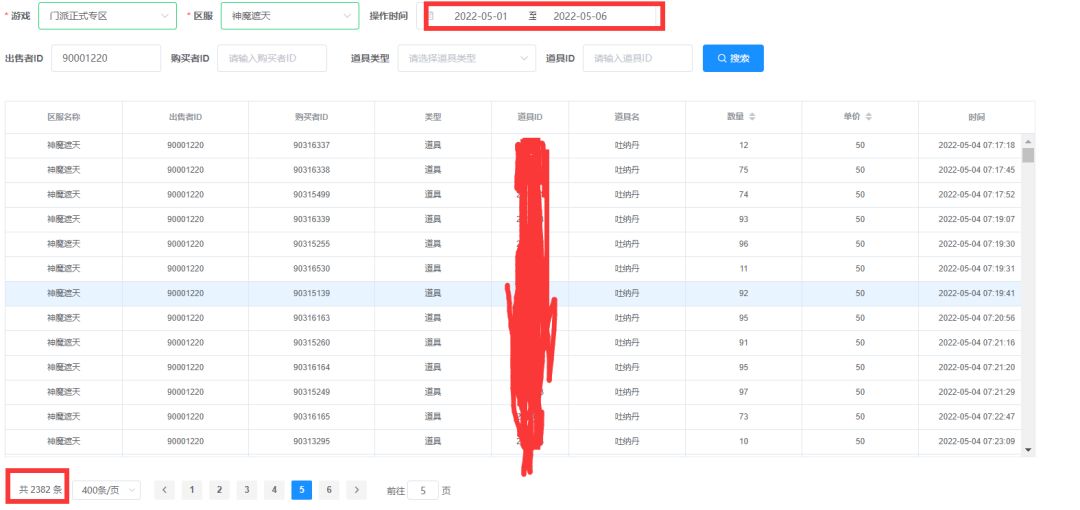Click the 单价 column sort arrows
Viewport: 1080px width, 510px height.
869,117
